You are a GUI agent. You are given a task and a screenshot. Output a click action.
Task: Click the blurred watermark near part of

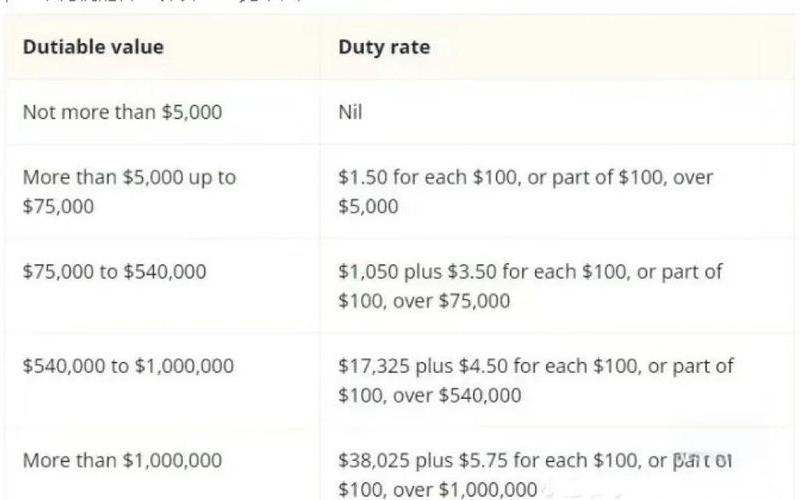point(703,458)
